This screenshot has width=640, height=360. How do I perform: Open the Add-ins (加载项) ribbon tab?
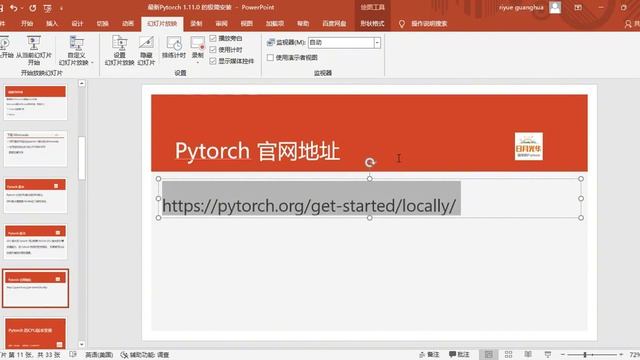click(x=275, y=24)
